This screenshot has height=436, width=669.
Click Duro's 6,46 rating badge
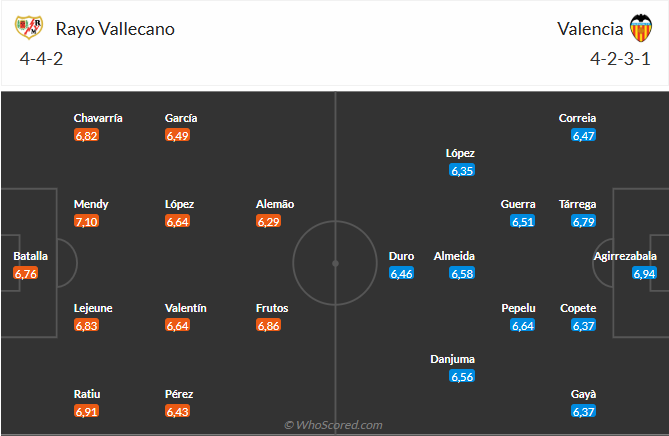coord(401,273)
